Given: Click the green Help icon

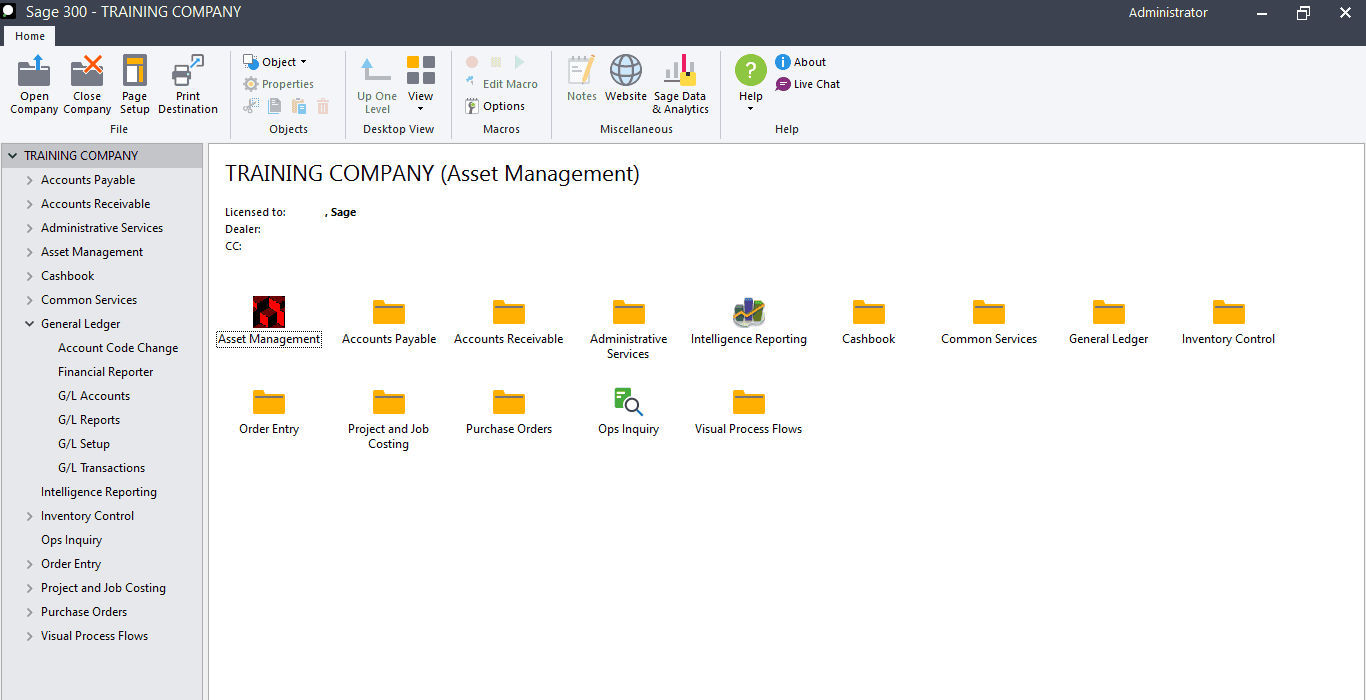Looking at the screenshot, I should pyautogui.click(x=751, y=71).
